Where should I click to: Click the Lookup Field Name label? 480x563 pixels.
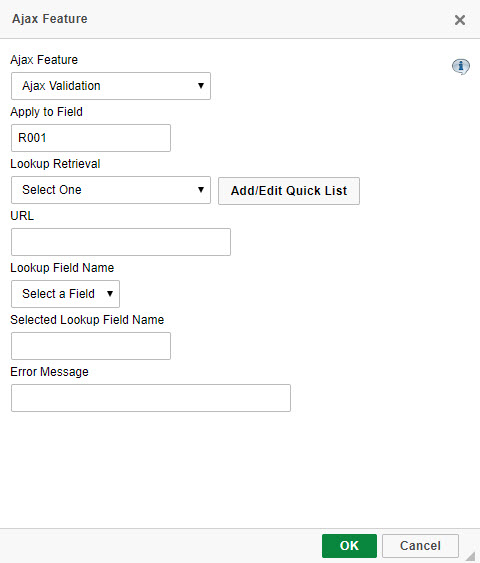coord(62,268)
